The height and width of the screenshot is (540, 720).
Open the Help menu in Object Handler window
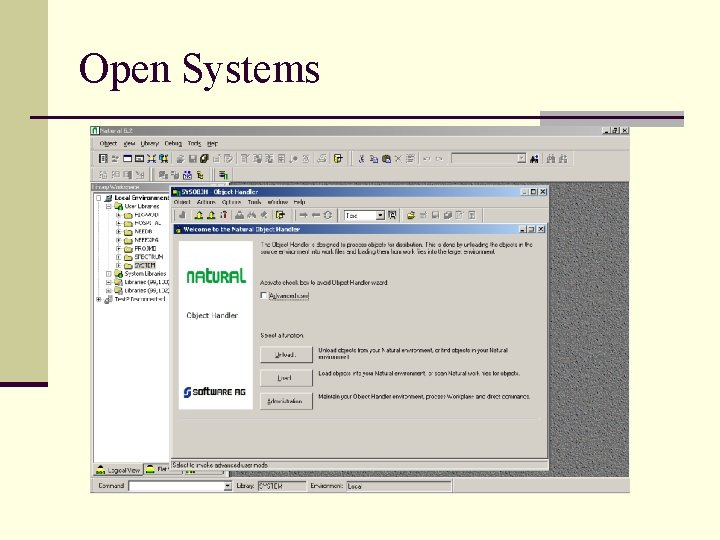pyautogui.click(x=299, y=202)
